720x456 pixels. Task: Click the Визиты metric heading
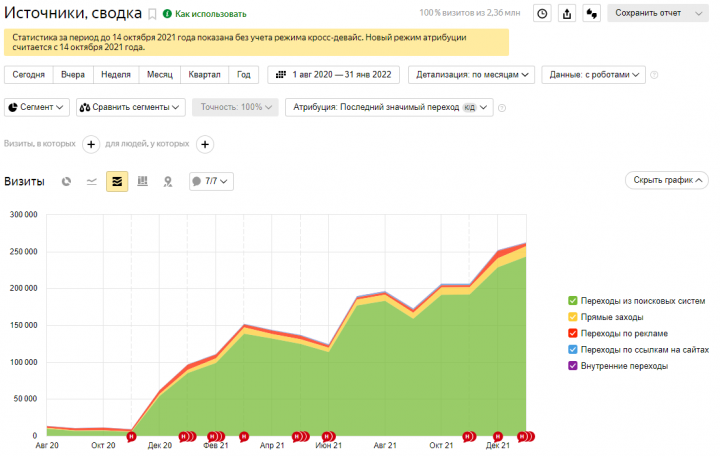pyautogui.click(x=24, y=181)
